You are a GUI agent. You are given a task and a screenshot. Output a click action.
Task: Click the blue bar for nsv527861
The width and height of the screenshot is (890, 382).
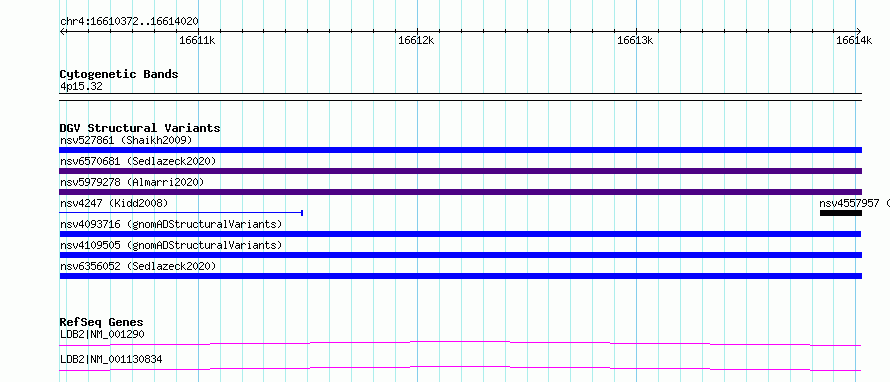coord(461,150)
